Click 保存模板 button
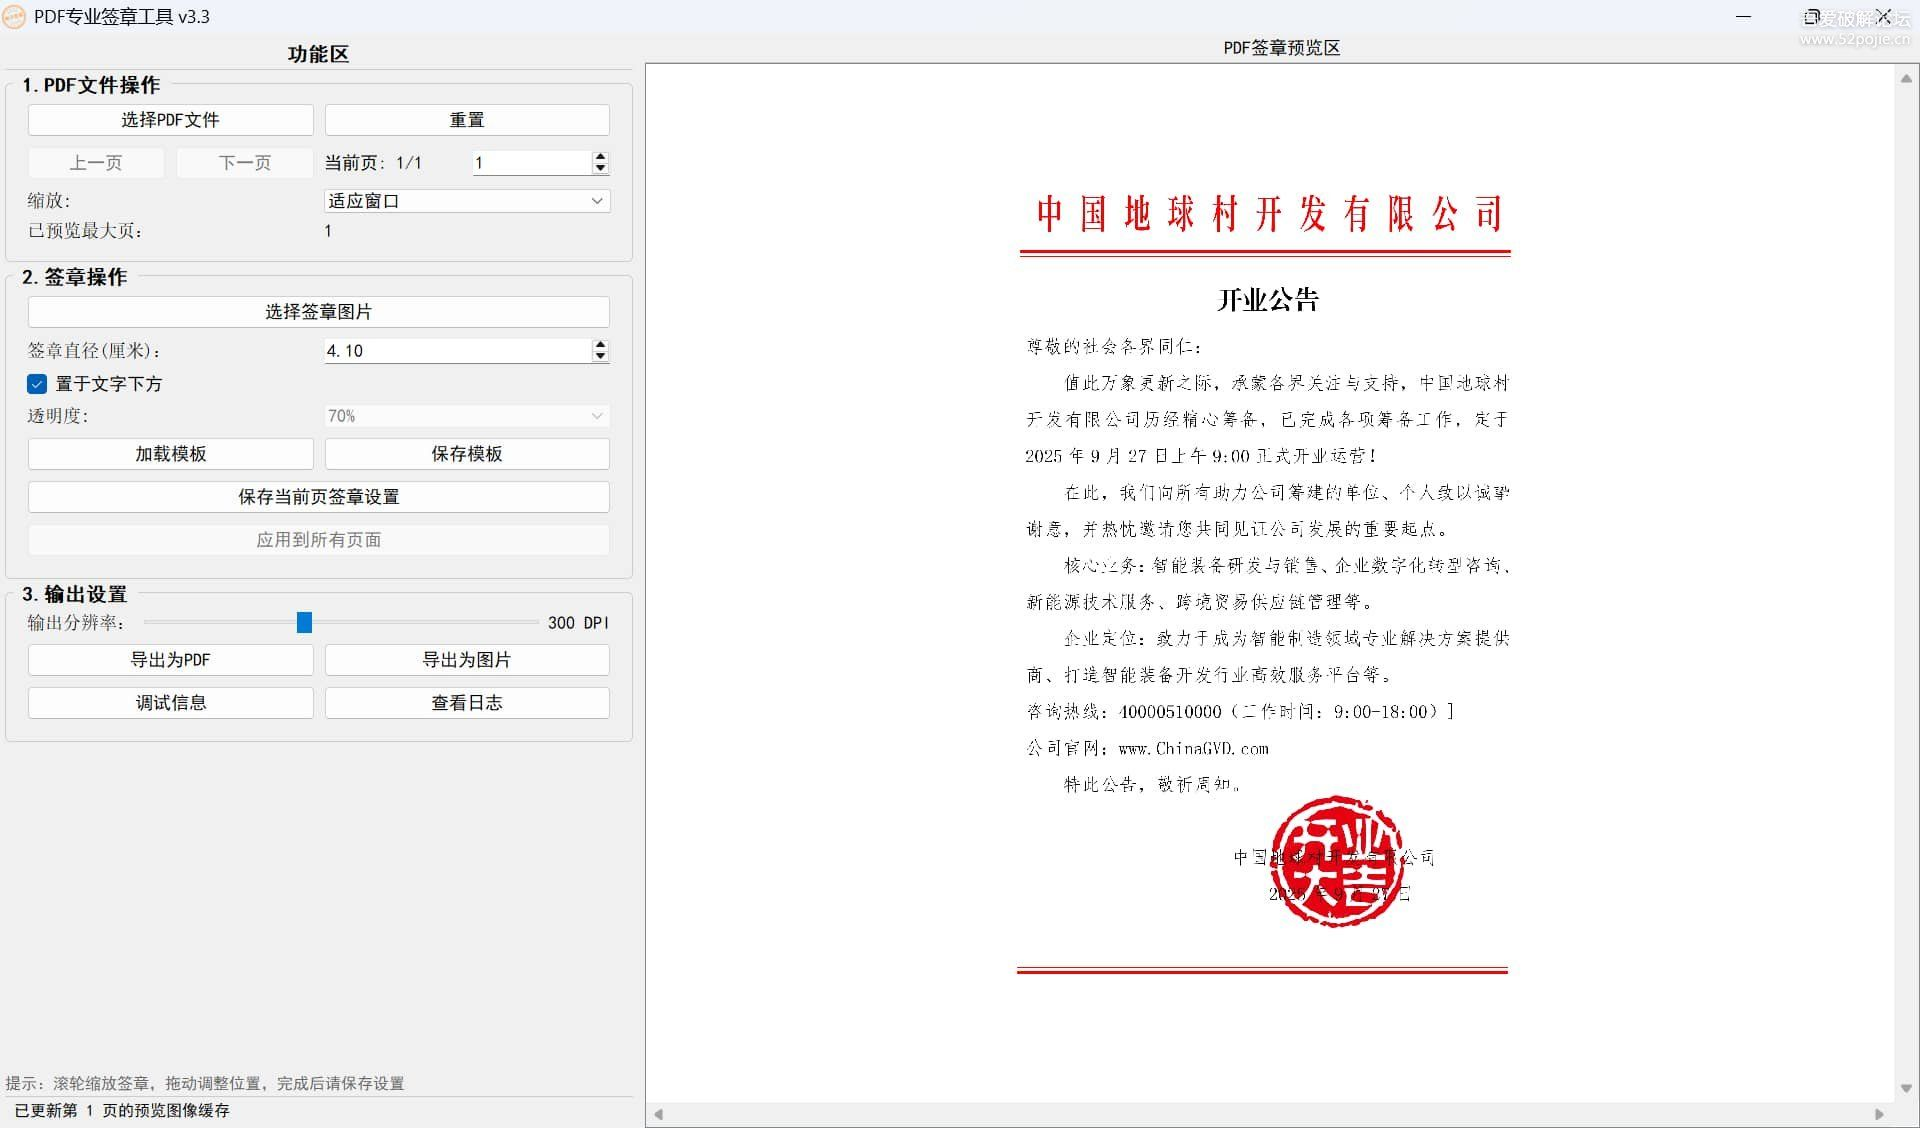The height and width of the screenshot is (1128, 1920). click(x=467, y=454)
